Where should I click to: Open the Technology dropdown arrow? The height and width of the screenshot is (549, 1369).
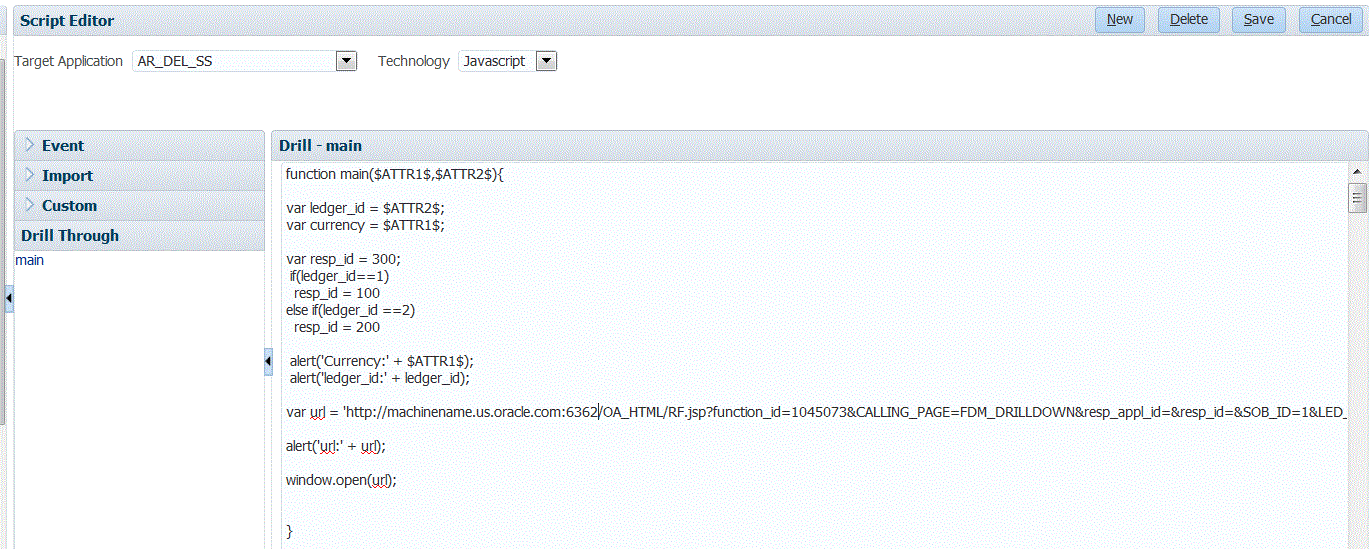click(546, 61)
